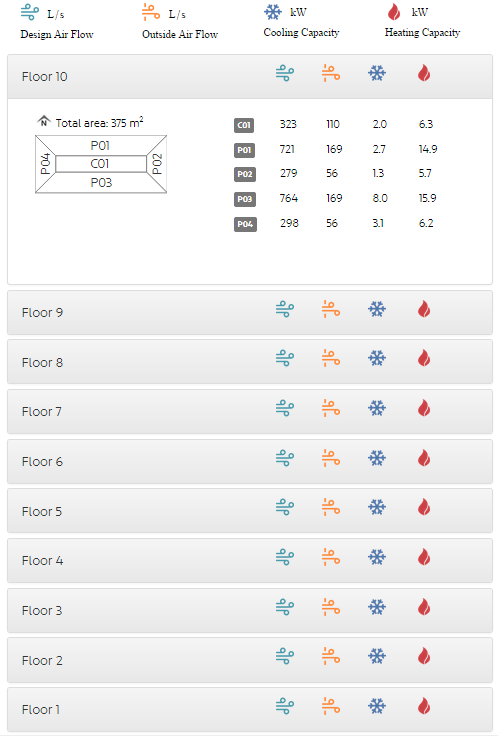The width and height of the screenshot is (498, 736).
Task: Select the P03 zone badge
Action: (x=245, y=199)
